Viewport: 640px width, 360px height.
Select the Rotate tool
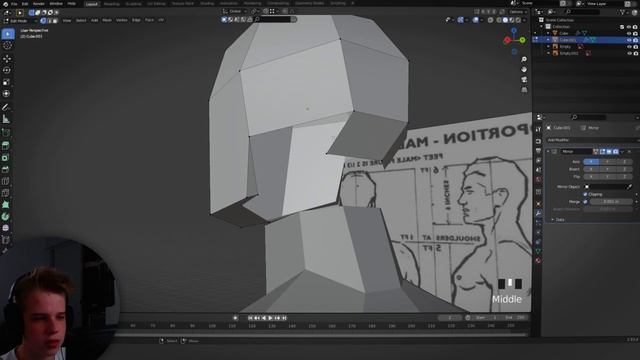pyautogui.click(x=7, y=71)
